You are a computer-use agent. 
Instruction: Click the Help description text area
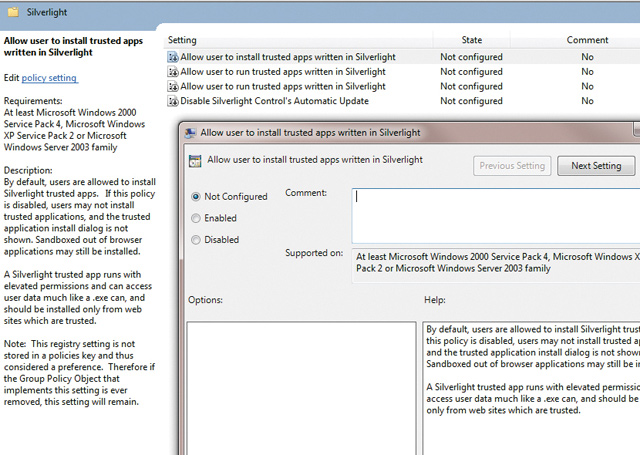coord(531,388)
